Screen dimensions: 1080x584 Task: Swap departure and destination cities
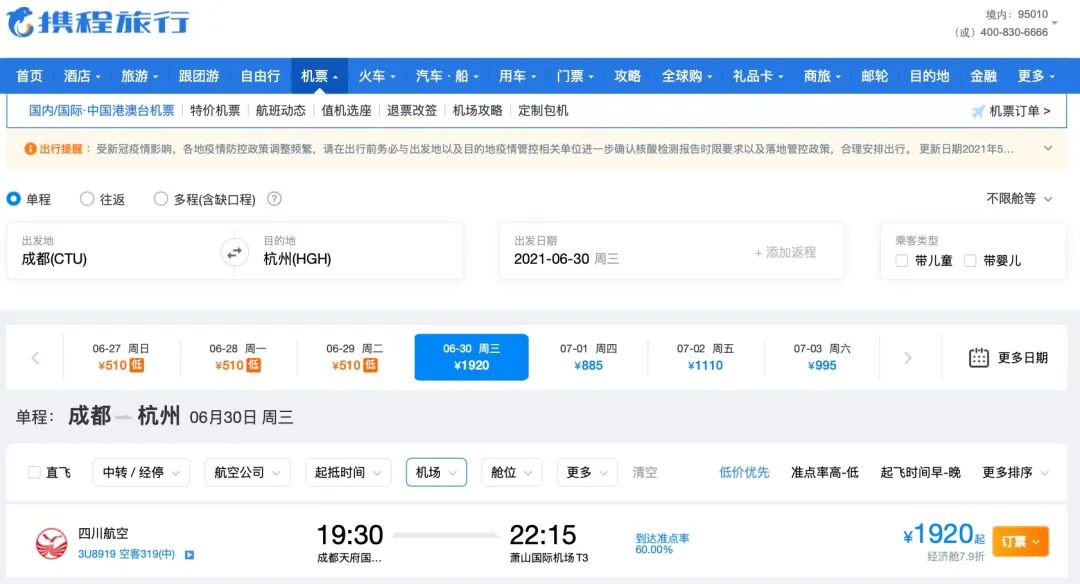tap(234, 251)
